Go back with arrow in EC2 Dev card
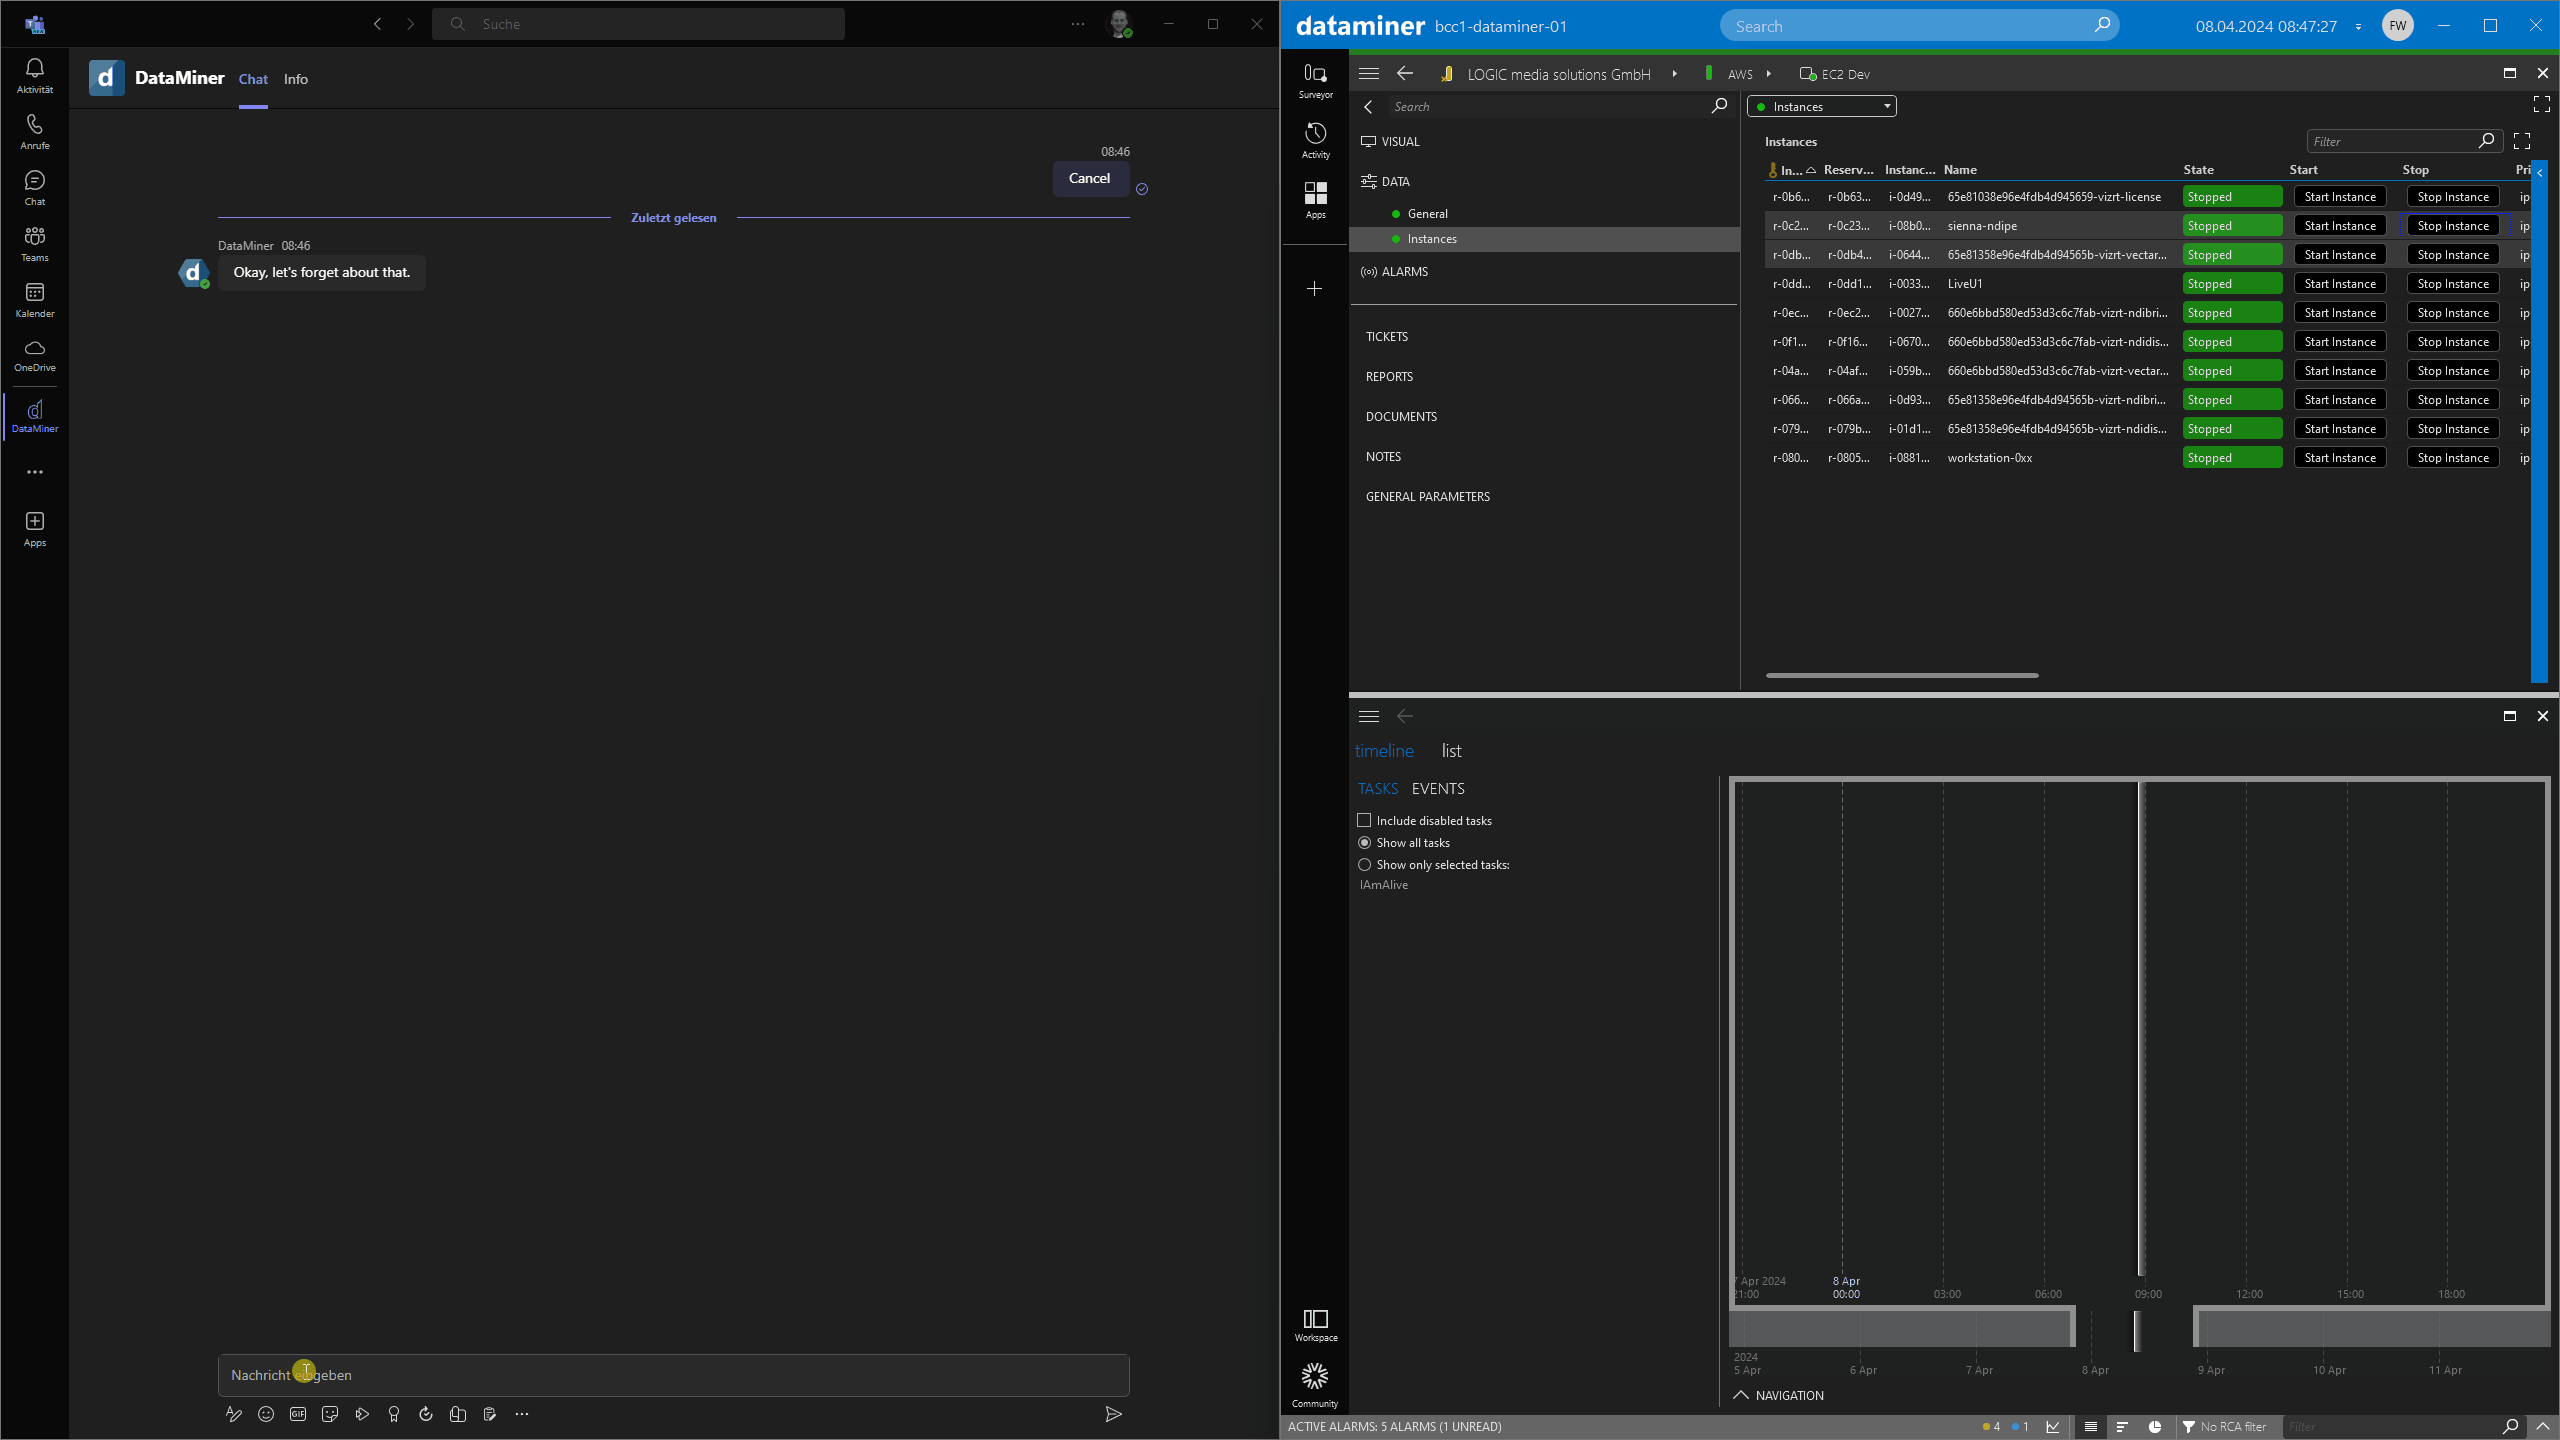This screenshot has width=2560, height=1440. tap(1405, 74)
